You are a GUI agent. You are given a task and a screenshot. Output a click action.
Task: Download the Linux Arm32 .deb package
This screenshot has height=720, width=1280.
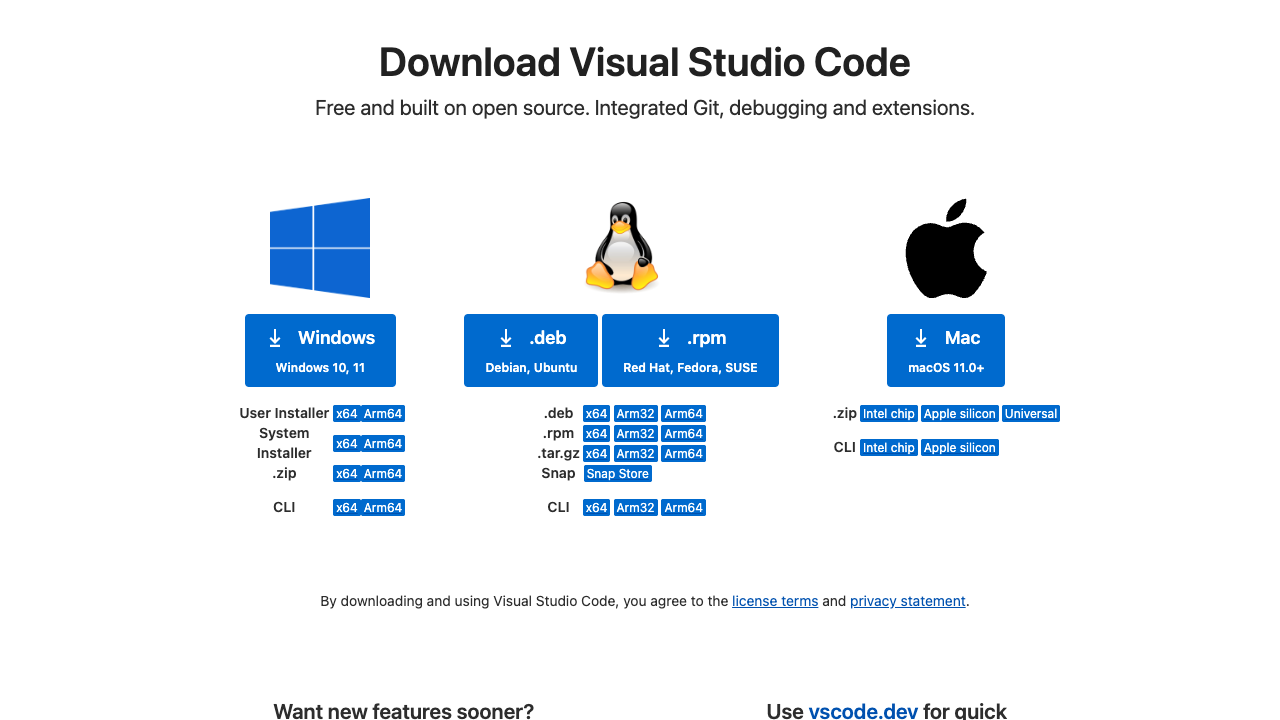[635, 413]
